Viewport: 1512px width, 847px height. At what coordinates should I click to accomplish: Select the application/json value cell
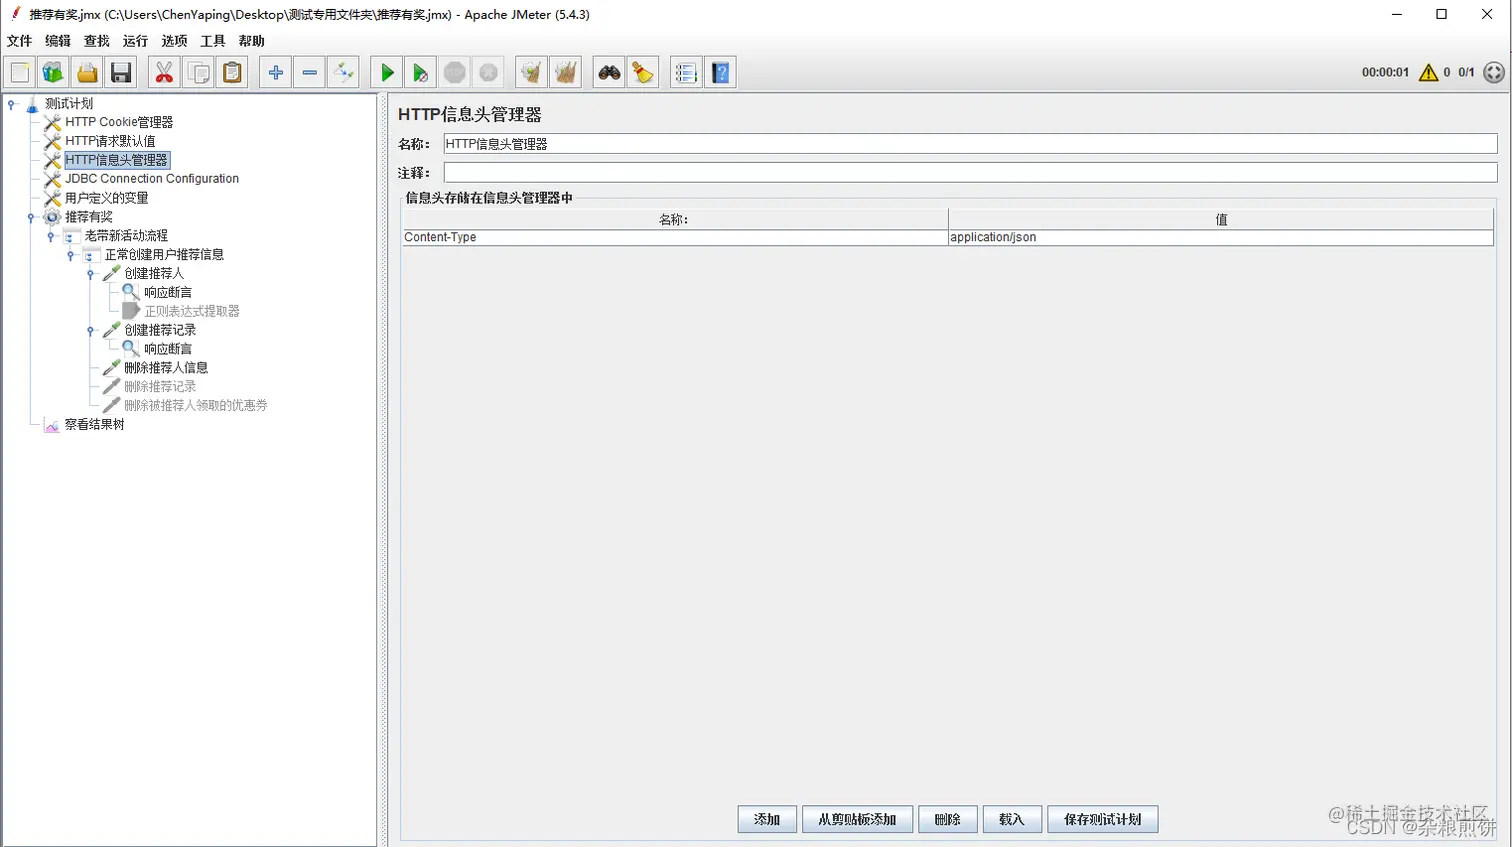point(1221,237)
